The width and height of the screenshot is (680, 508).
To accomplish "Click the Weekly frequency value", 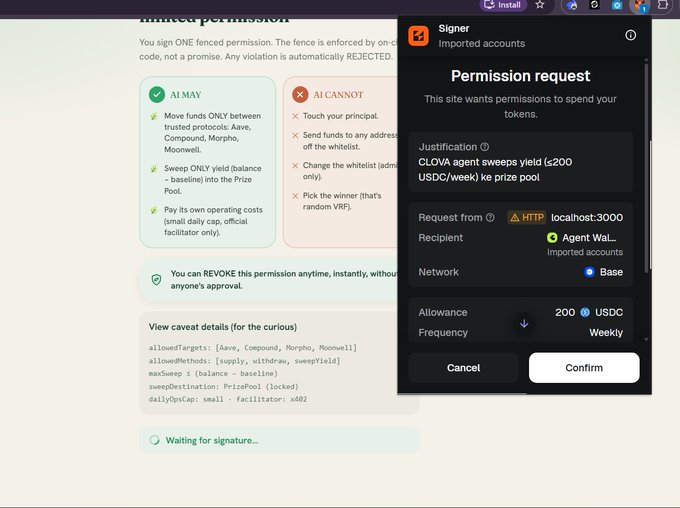I will coord(606,333).
